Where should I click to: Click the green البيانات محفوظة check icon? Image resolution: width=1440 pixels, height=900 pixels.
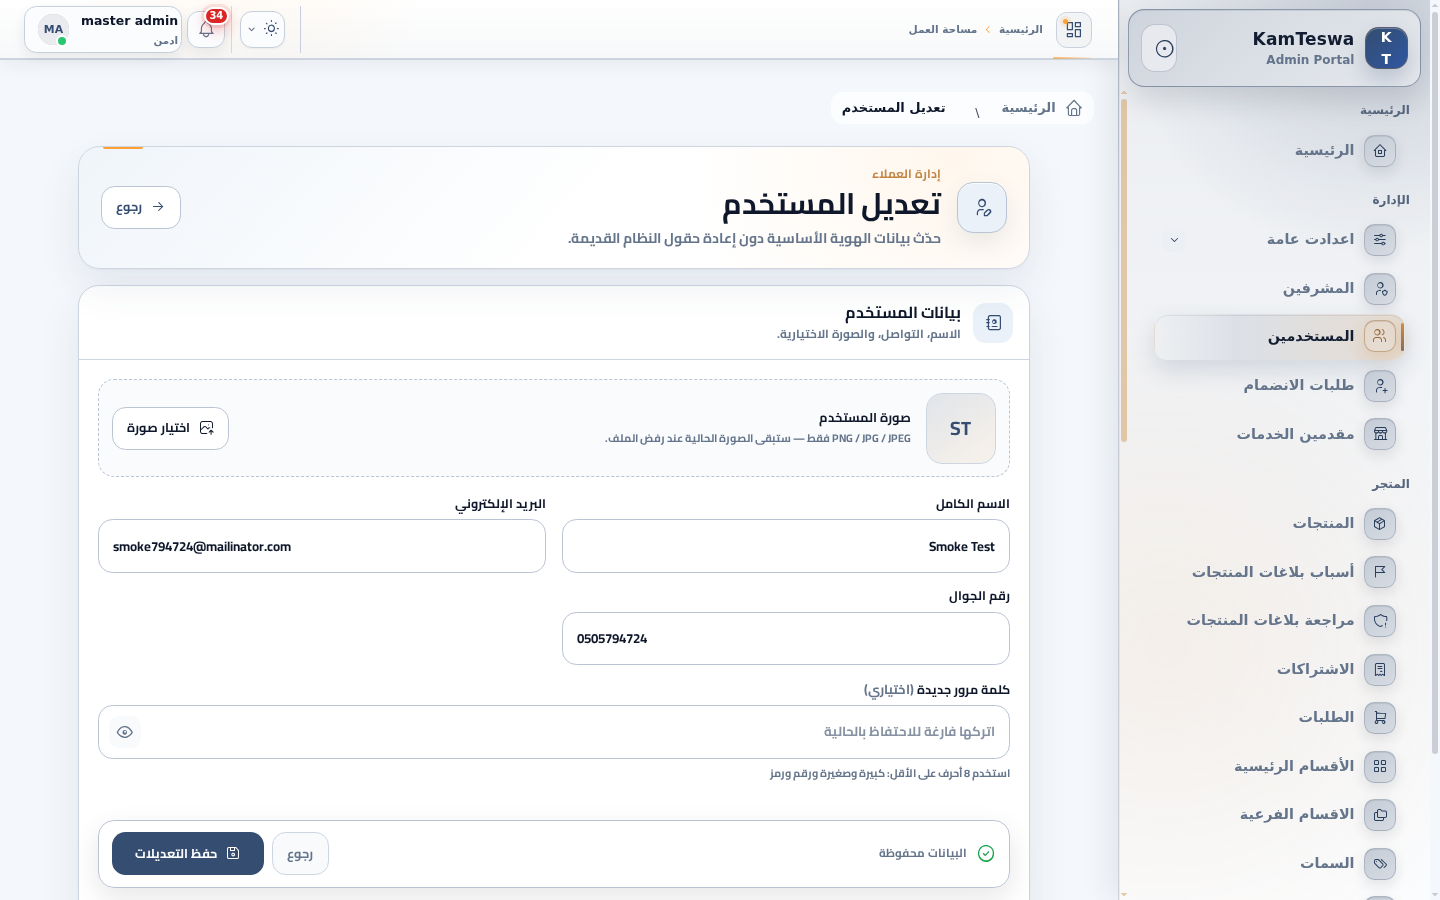click(x=986, y=853)
